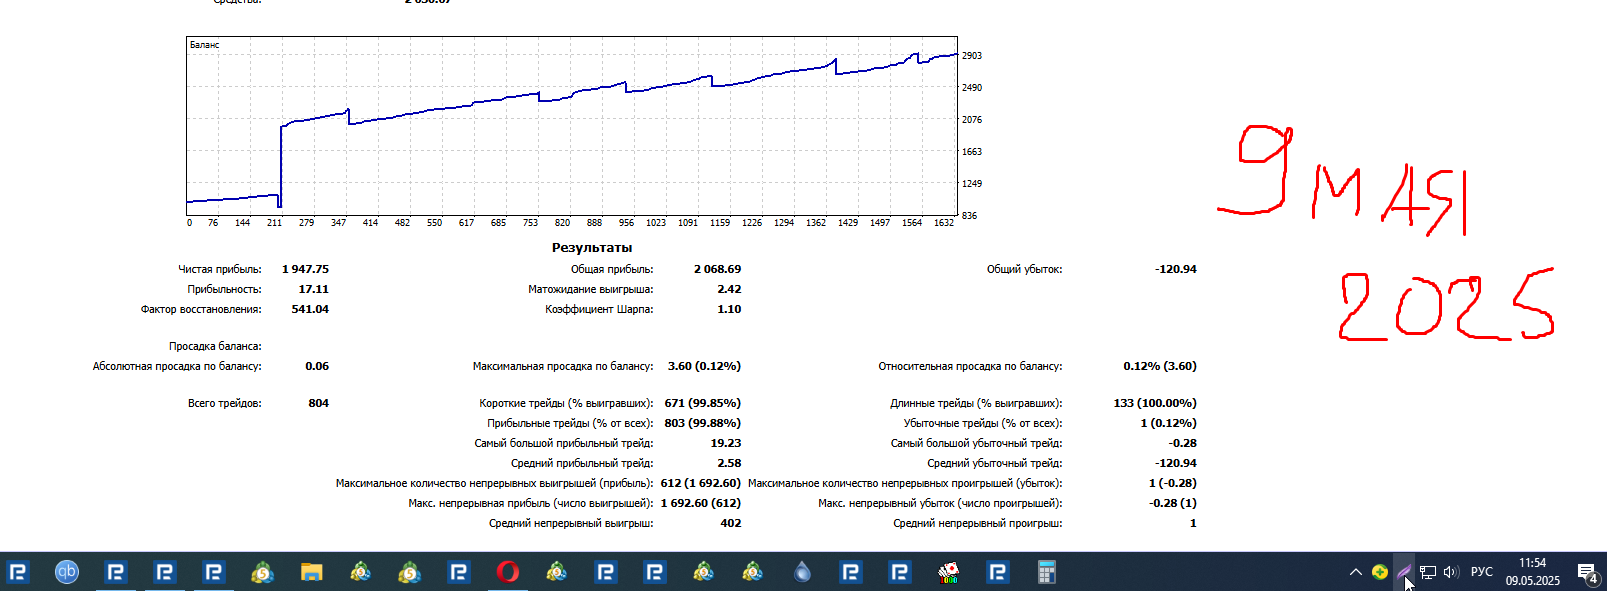Click the Всего трейдов label

(225, 403)
